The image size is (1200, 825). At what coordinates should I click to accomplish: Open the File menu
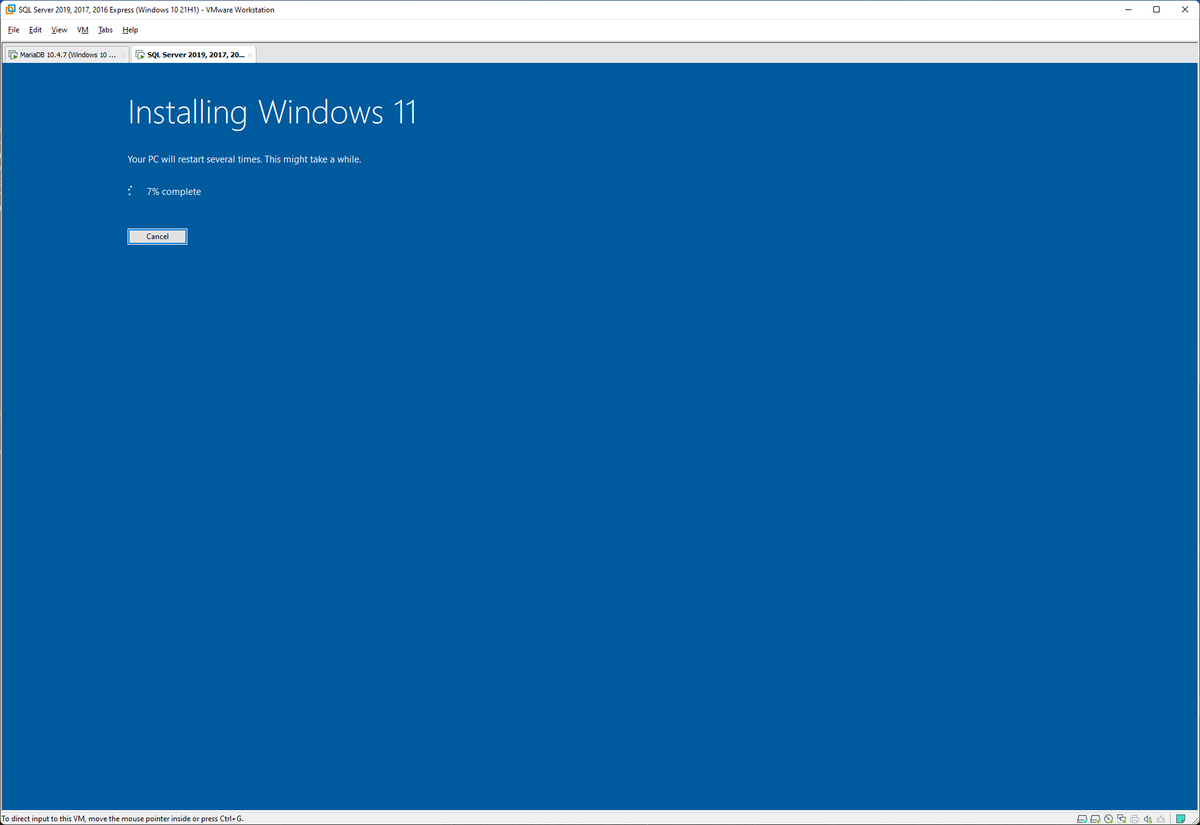click(x=14, y=30)
